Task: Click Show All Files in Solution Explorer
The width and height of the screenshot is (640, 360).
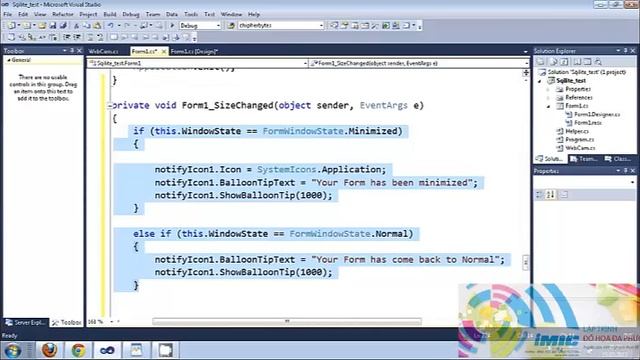Action: pos(554,62)
